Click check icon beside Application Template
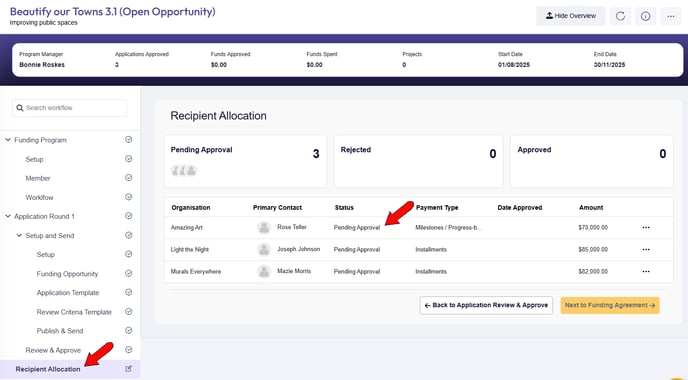 click(x=129, y=292)
